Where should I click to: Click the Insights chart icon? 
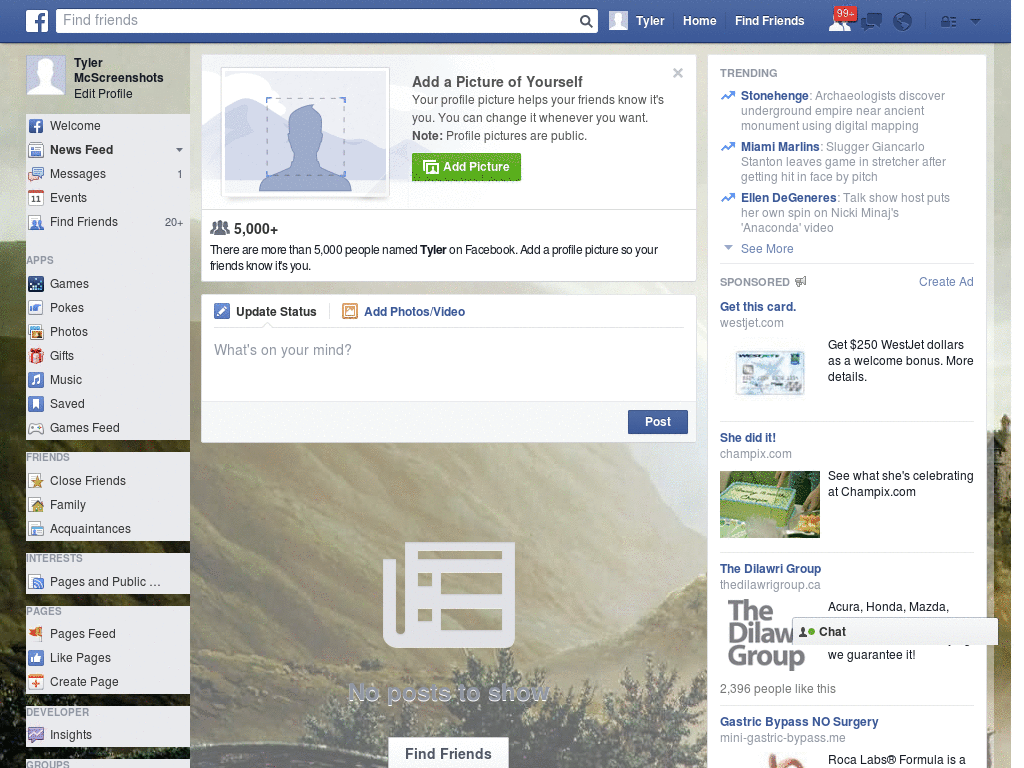coord(36,735)
